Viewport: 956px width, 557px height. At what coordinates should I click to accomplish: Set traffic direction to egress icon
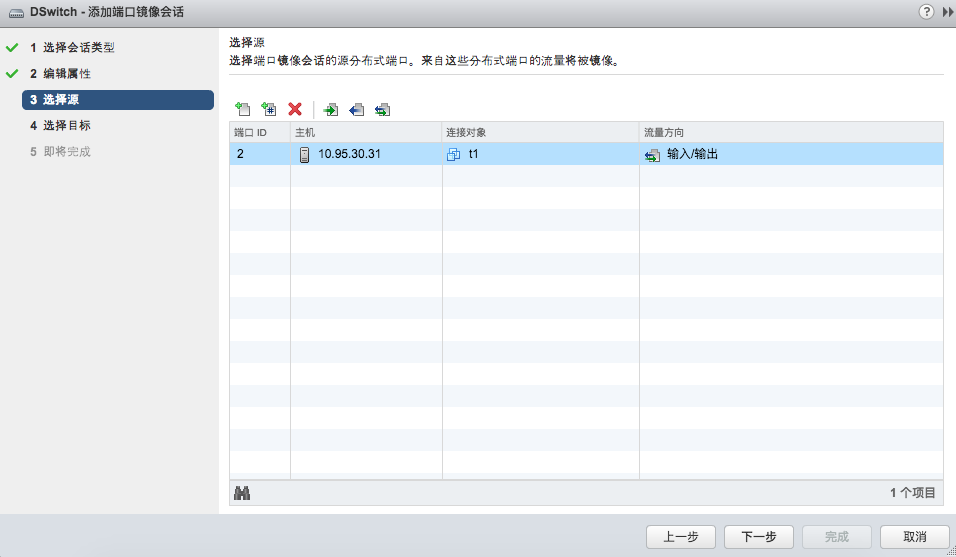click(x=357, y=110)
